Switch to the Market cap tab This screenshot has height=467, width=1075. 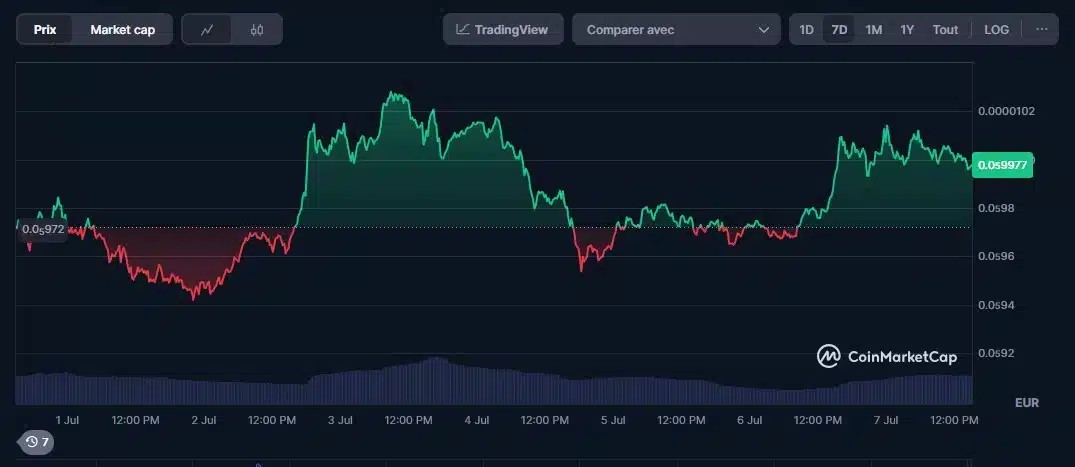[x=123, y=29]
